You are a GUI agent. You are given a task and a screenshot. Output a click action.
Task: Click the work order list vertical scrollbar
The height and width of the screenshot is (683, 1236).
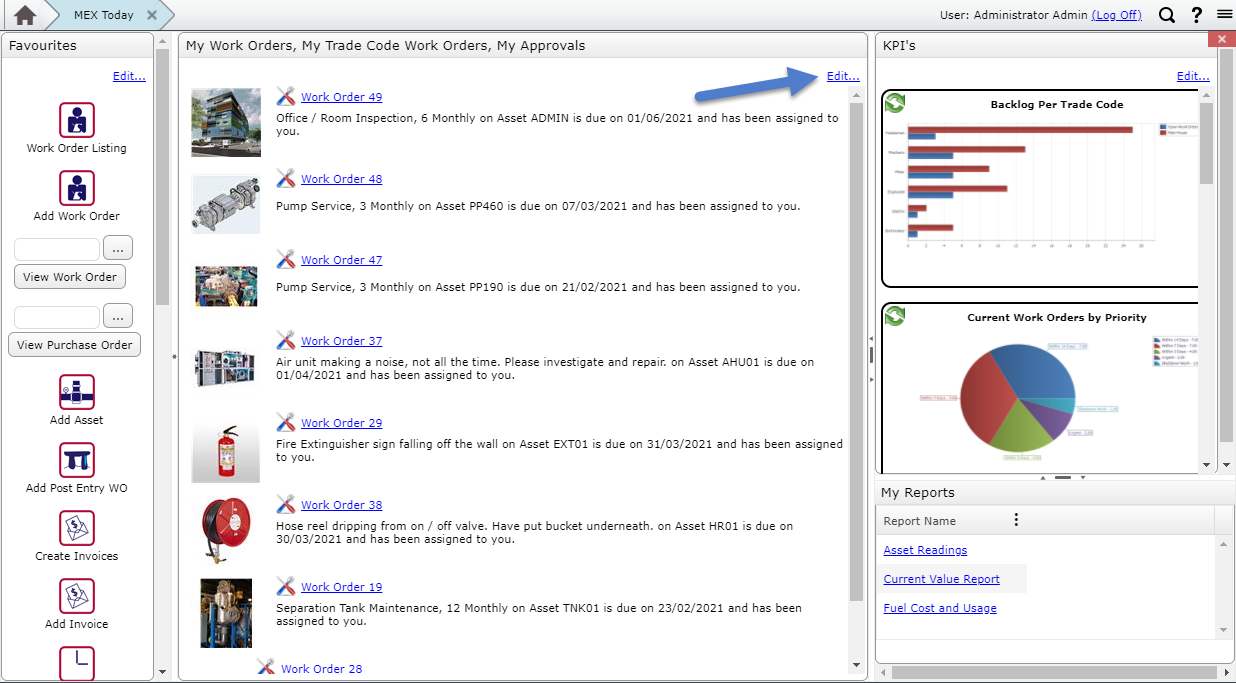point(855,350)
